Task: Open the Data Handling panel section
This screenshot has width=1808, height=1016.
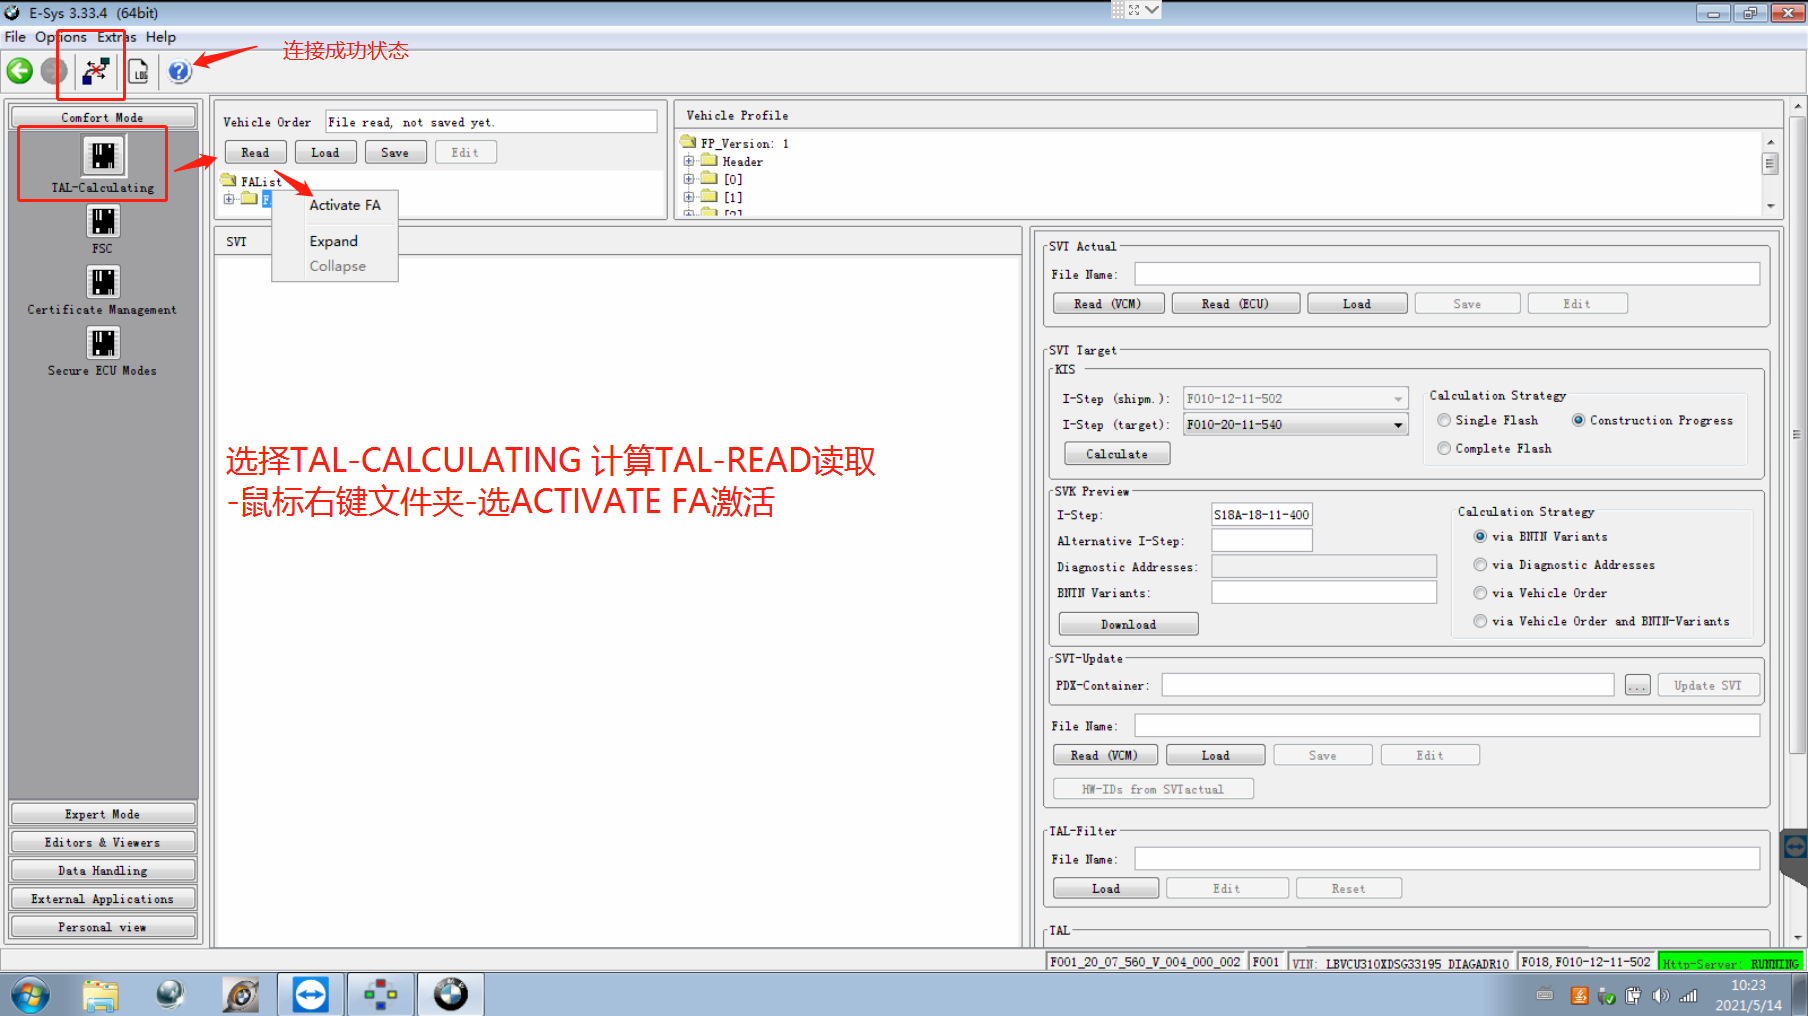Action: coord(103,870)
